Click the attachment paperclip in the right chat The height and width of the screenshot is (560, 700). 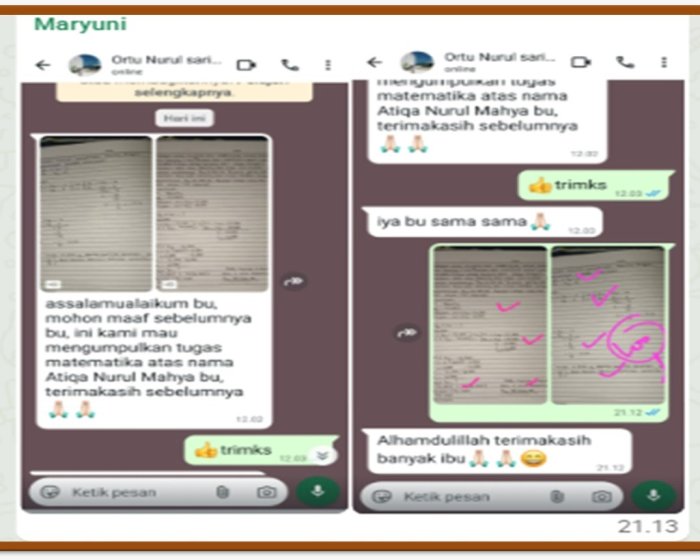tap(556, 497)
